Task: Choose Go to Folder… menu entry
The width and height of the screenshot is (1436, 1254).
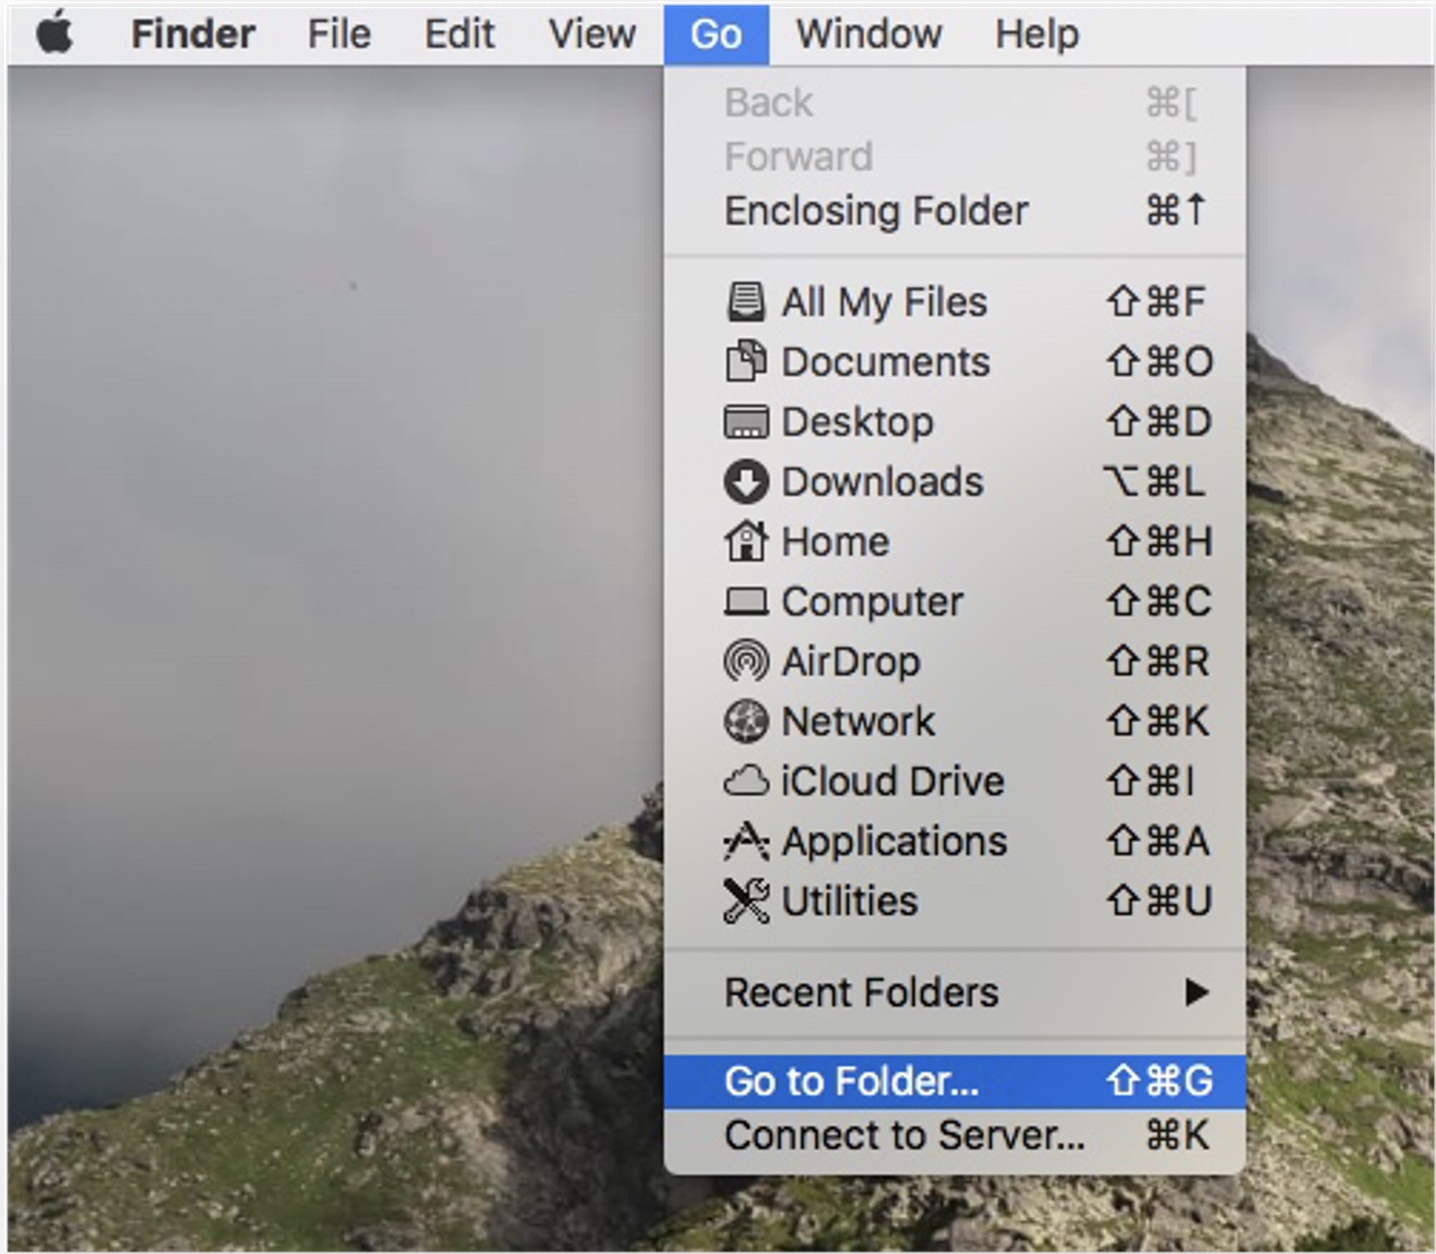Action: (852, 1081)
